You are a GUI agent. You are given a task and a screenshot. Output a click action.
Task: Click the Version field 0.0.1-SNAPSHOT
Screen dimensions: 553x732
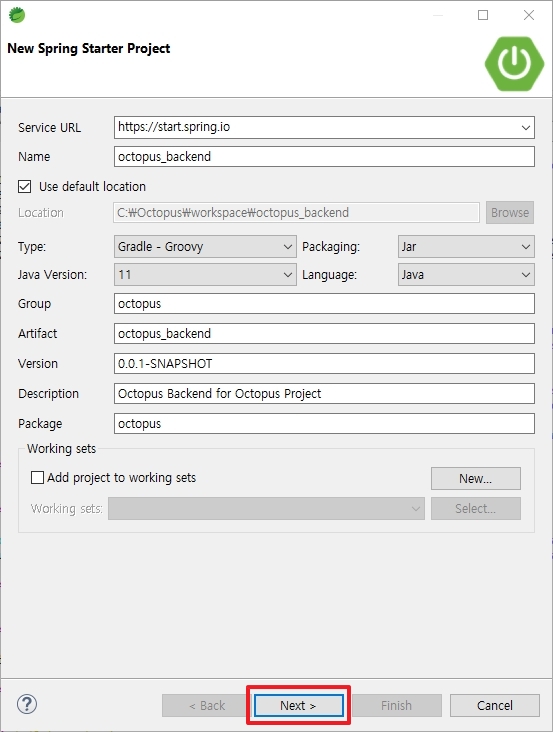(324, 364)
